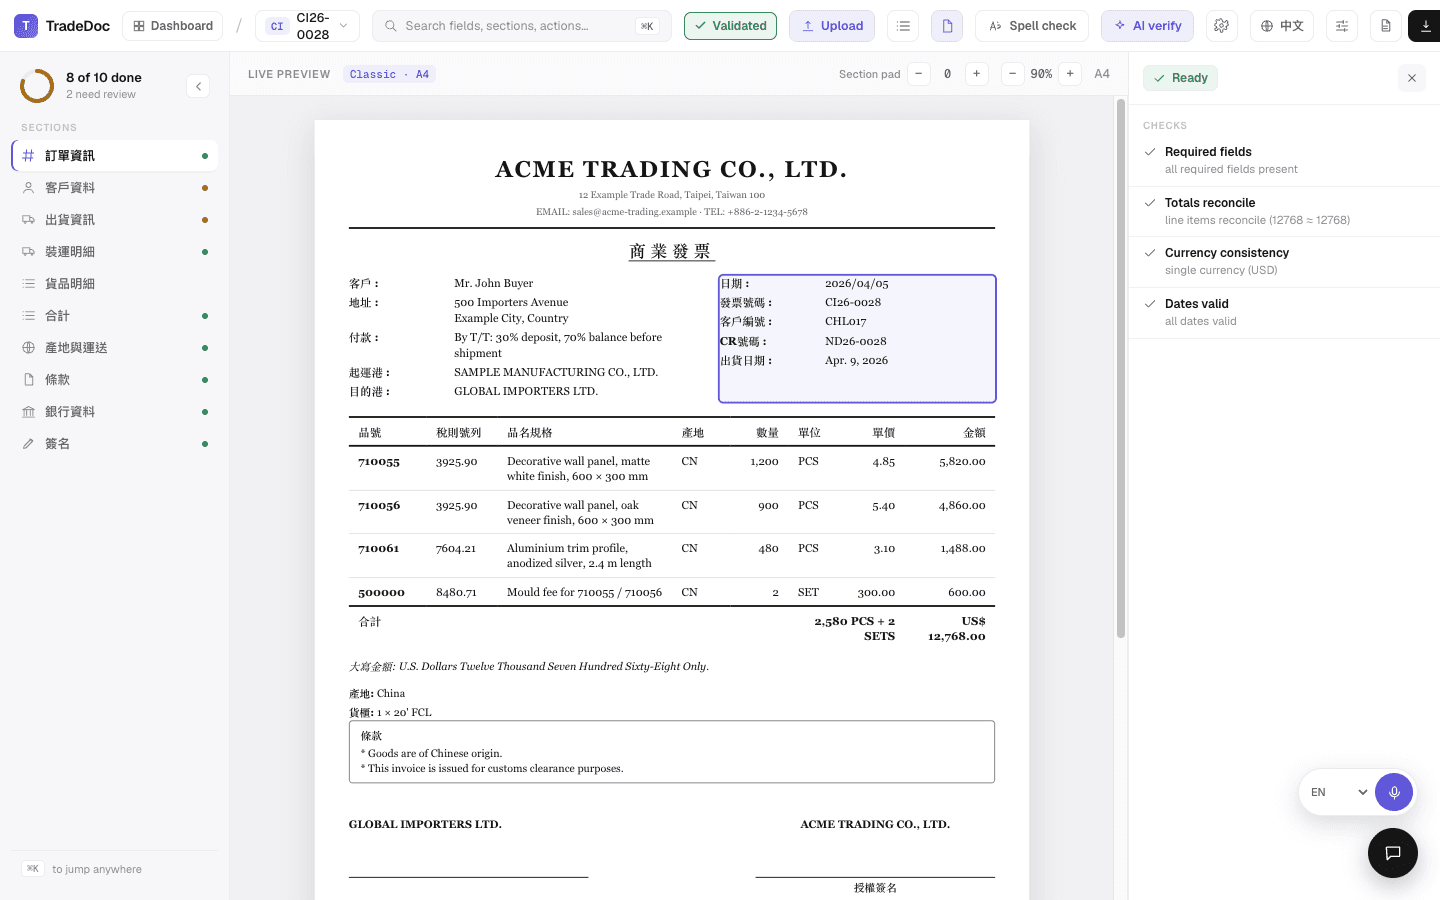The image size is (1440, 900).
Task: Click the TradeDoc logo icon
Action: pyautogui.click(x=26, y=26)
